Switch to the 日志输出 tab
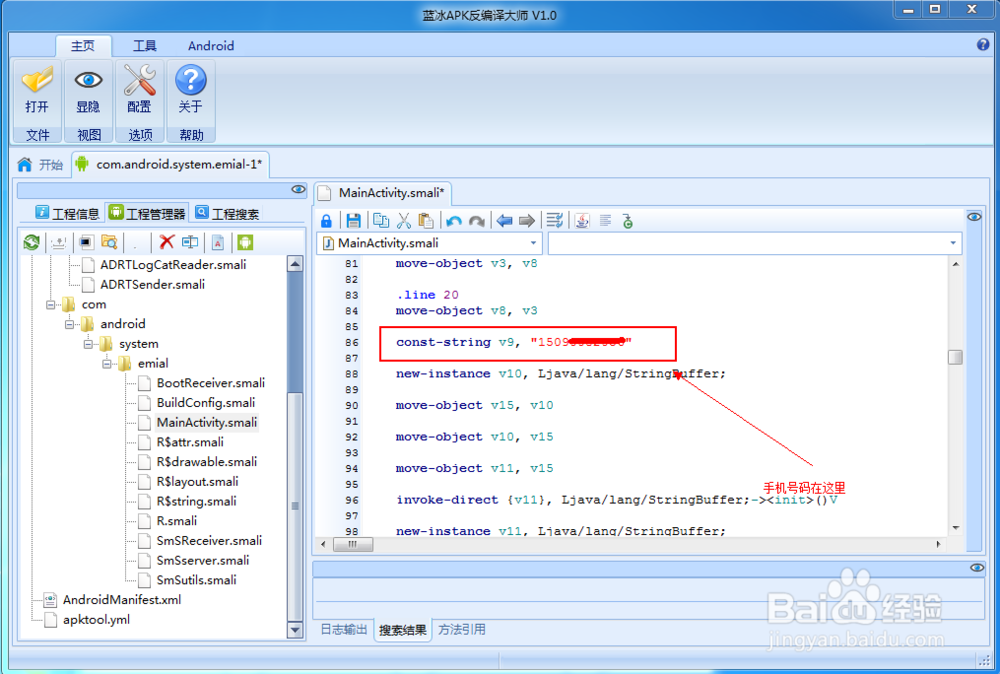Image resolution: width=1000 pixels, height=674 pixels. click(344, 629)
